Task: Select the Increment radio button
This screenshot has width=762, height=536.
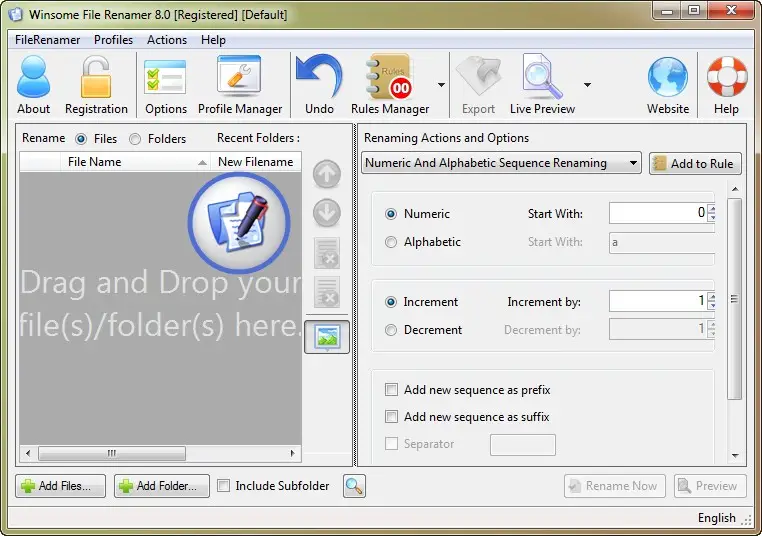Action: [x=391, y=302]
